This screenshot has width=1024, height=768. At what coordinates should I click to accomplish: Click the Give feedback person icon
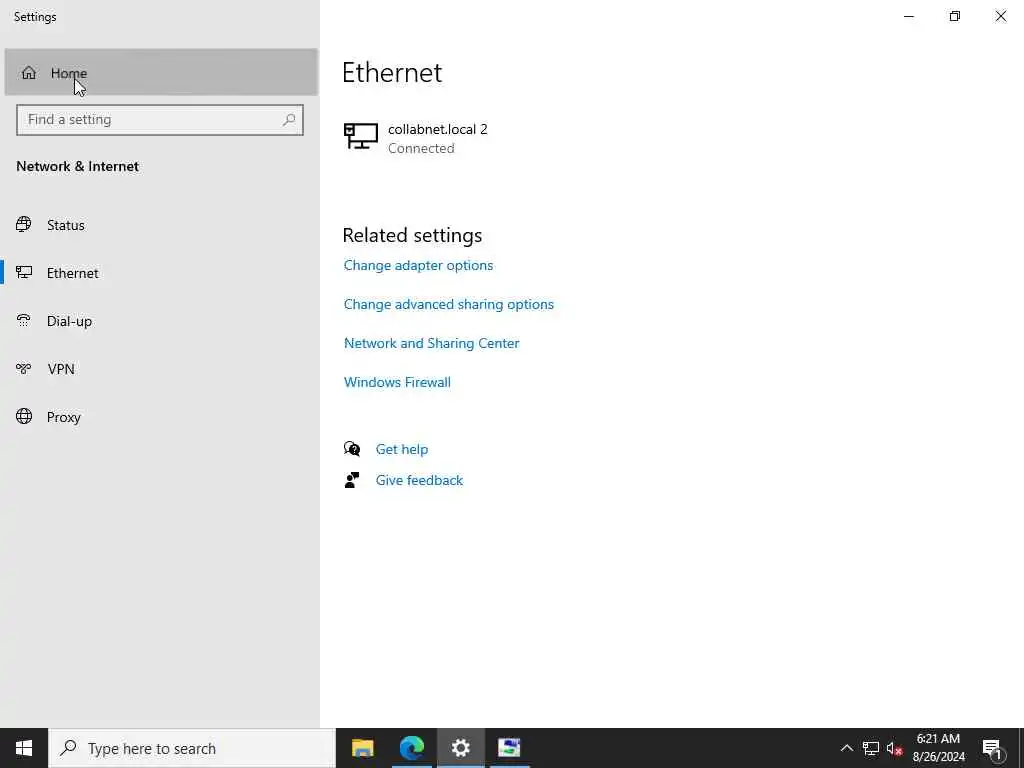point(352,480)
